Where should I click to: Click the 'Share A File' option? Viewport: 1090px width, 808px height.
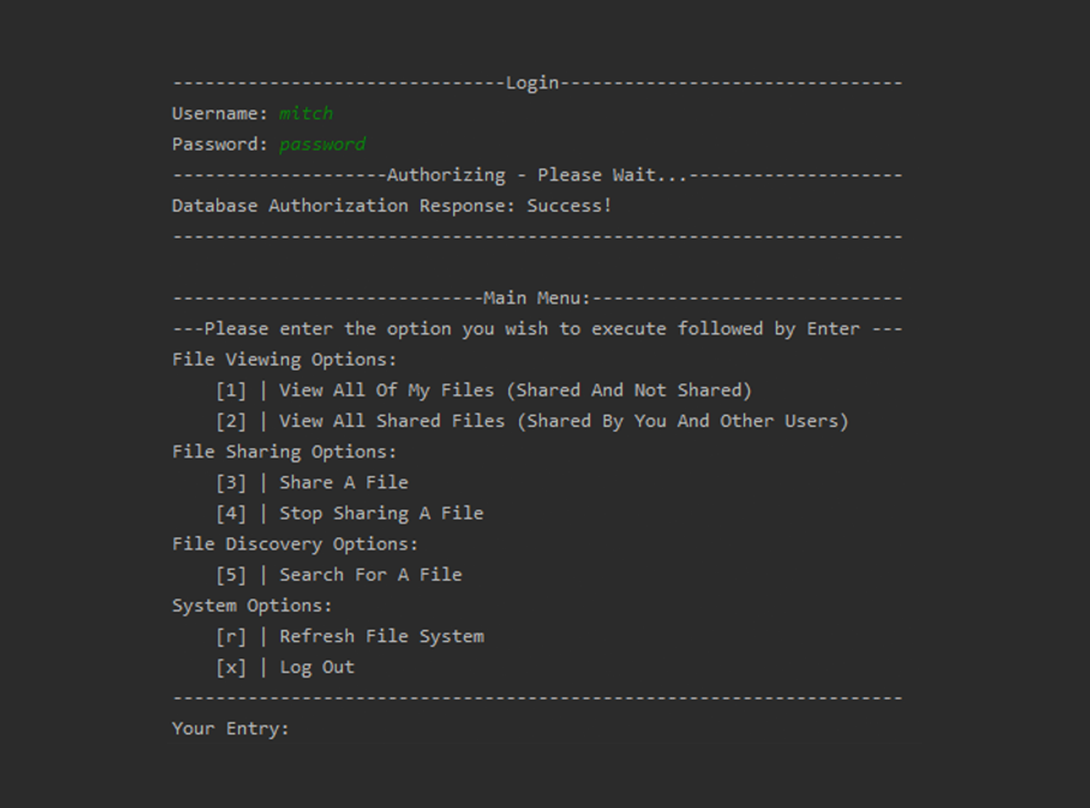(343, 482)
